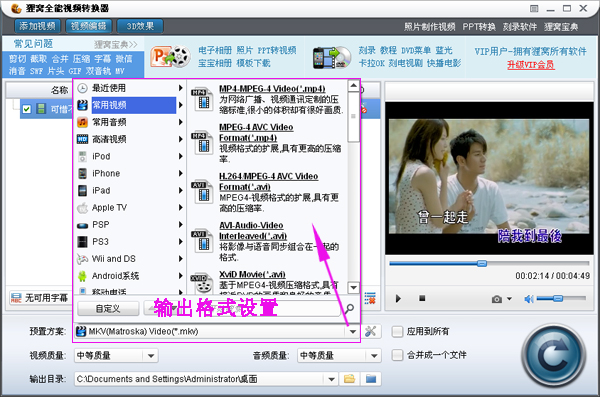
Task: Click the 添加视频 button
Action: pos(37,26)
